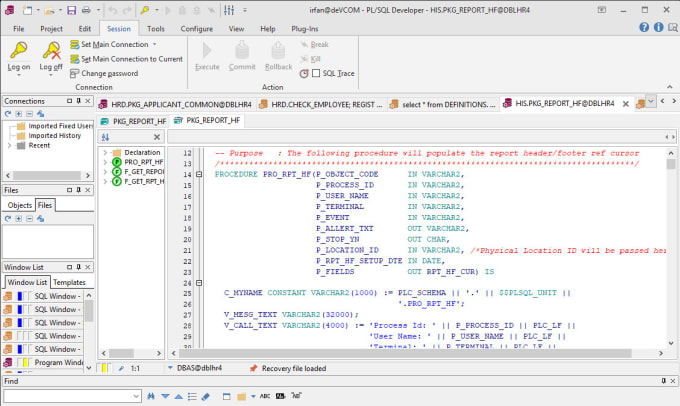Close the code contents pane
This screenshot has width=680, height=406.
157,137
